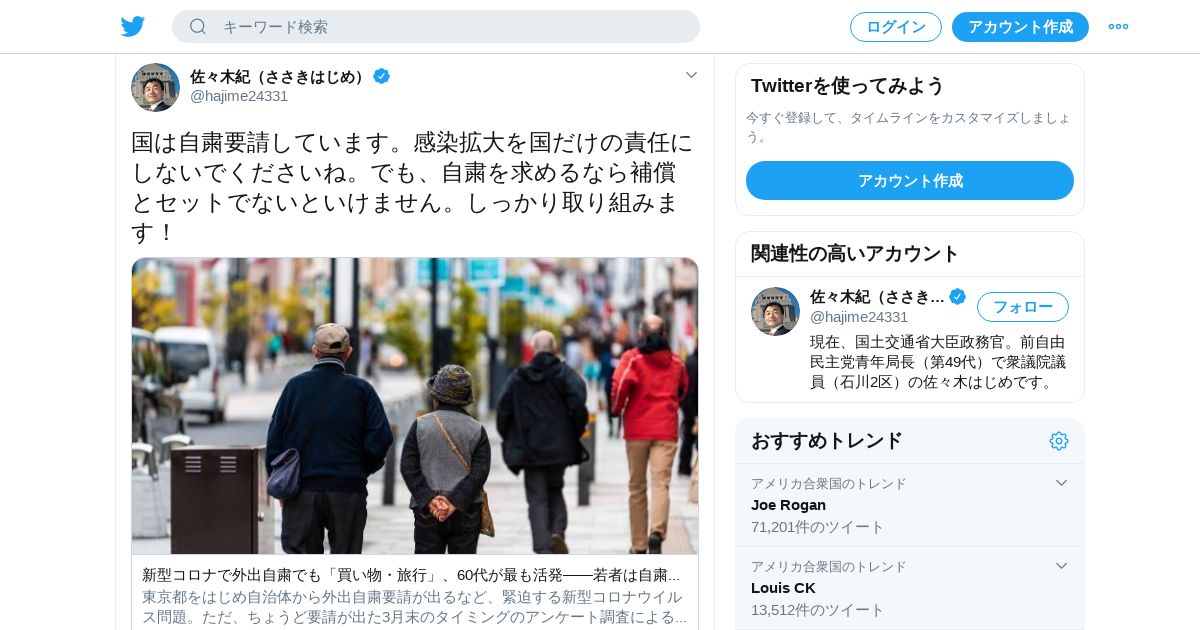Open the article image of elderly pedestrians
Screen dimensions: 1200x630
[415, 406]
